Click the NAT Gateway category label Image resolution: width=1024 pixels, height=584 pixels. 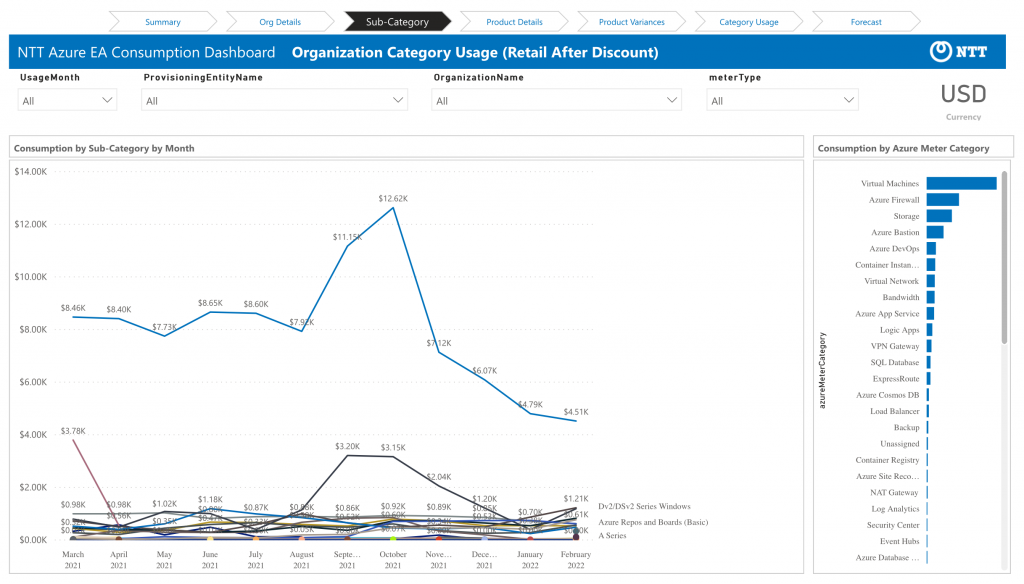coord(894,493)
